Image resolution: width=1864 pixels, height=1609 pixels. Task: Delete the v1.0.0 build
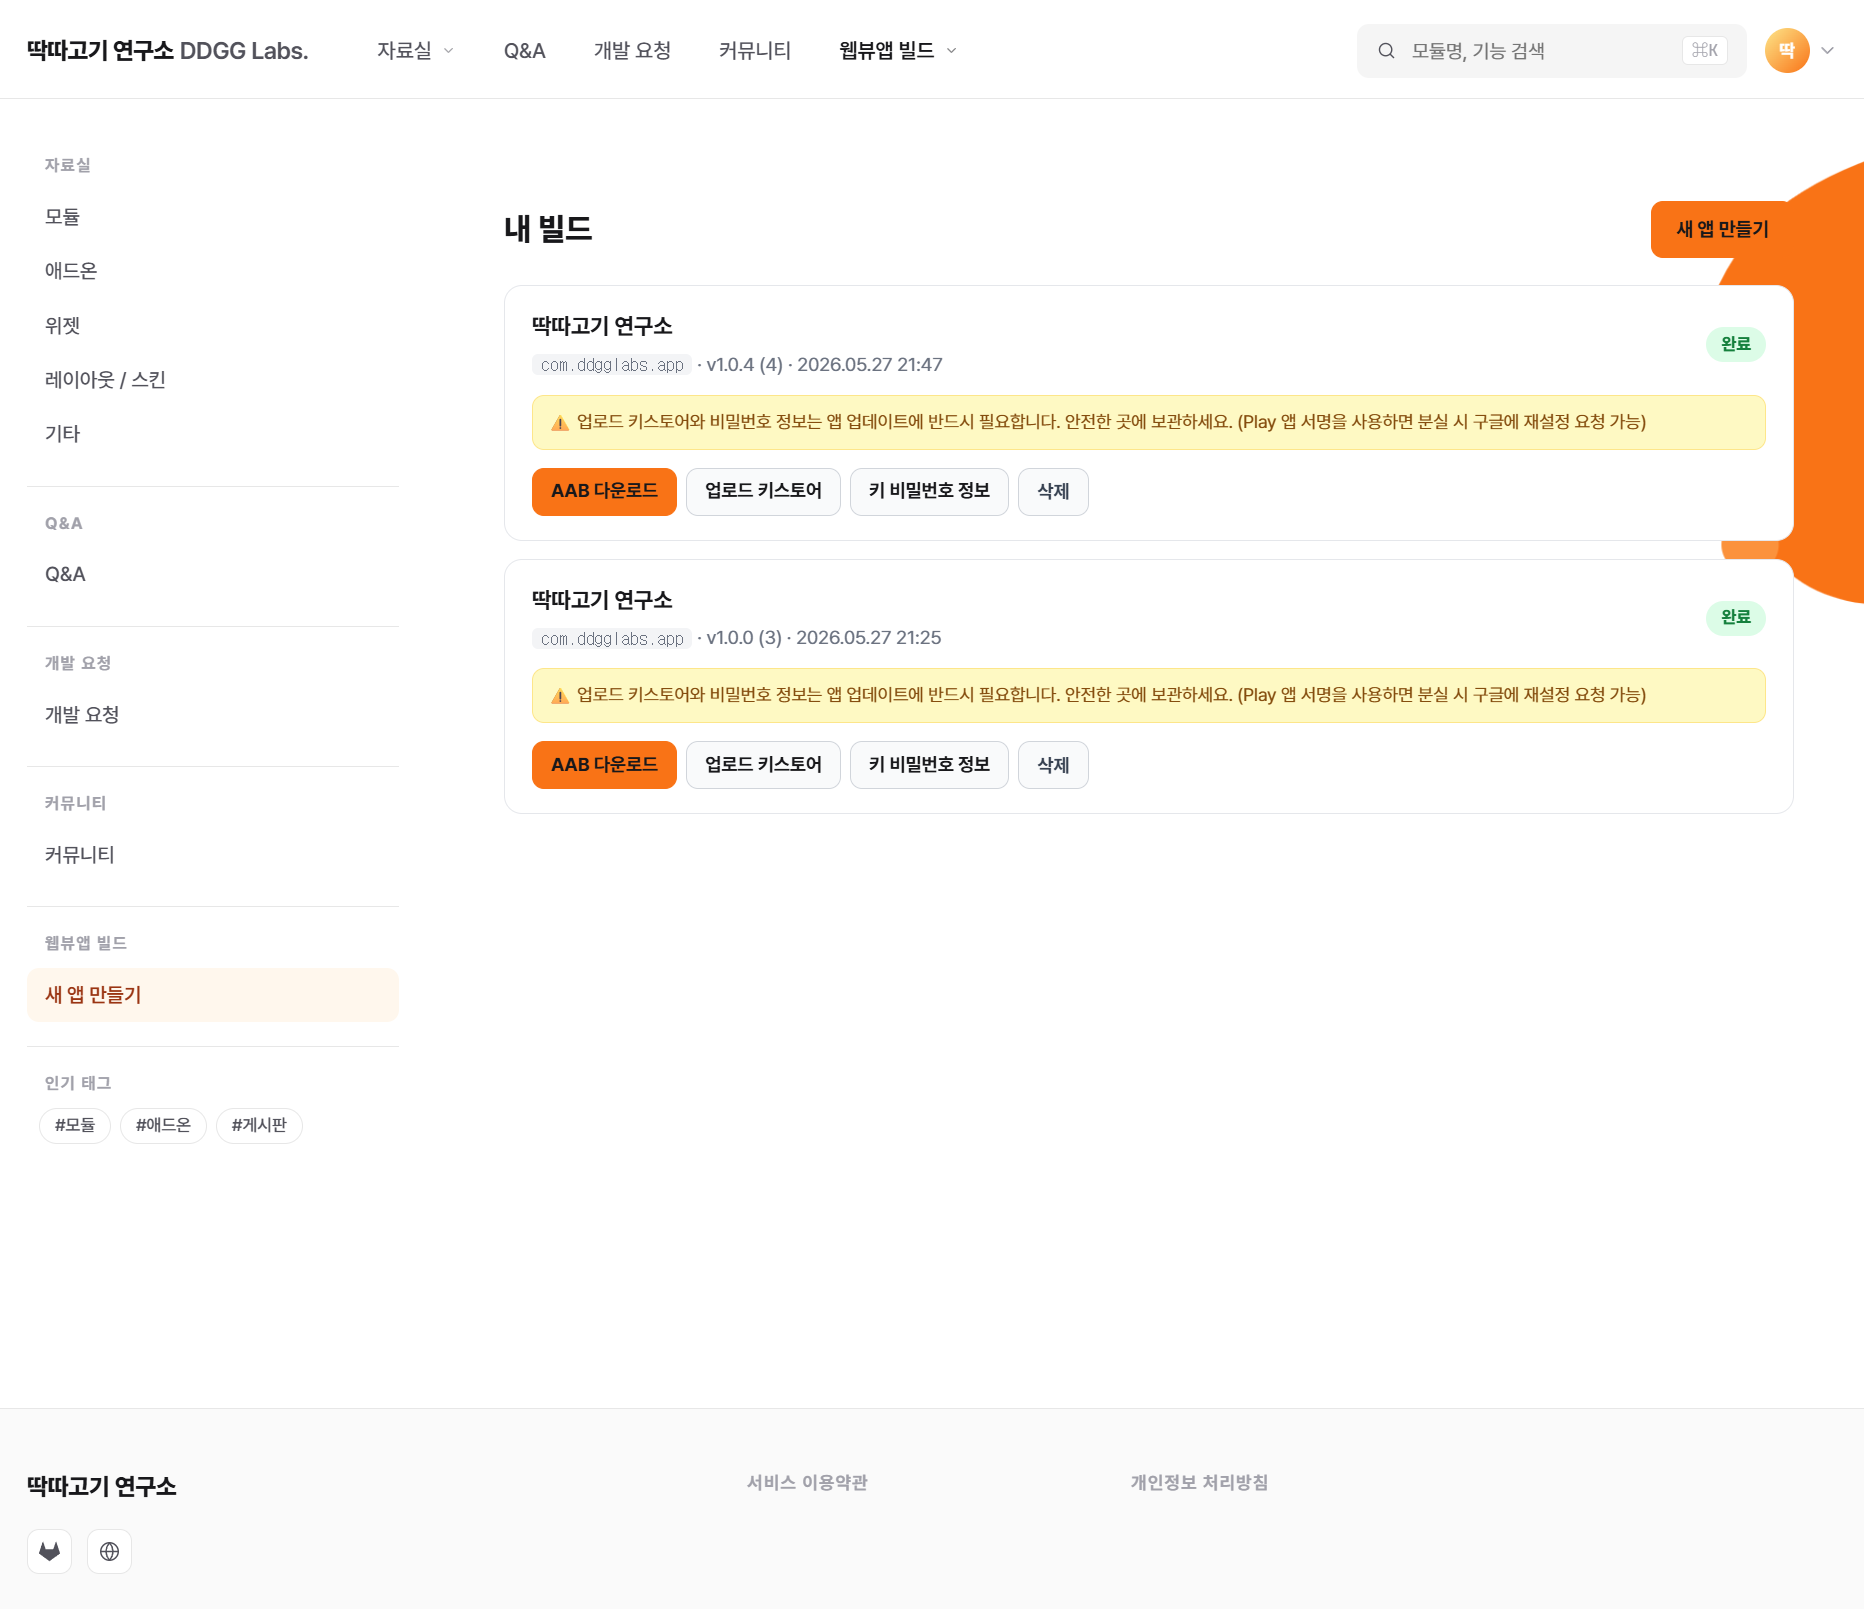pos(1053,765)
